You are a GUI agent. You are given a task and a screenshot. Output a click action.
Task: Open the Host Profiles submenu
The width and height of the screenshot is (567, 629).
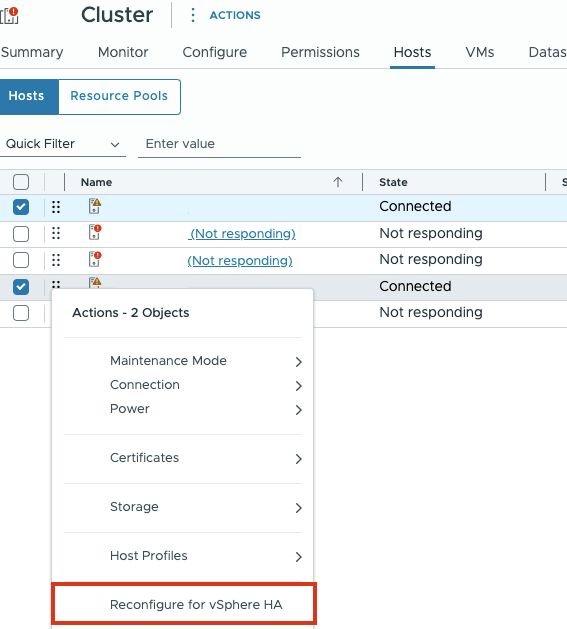[x=183, y=556]
